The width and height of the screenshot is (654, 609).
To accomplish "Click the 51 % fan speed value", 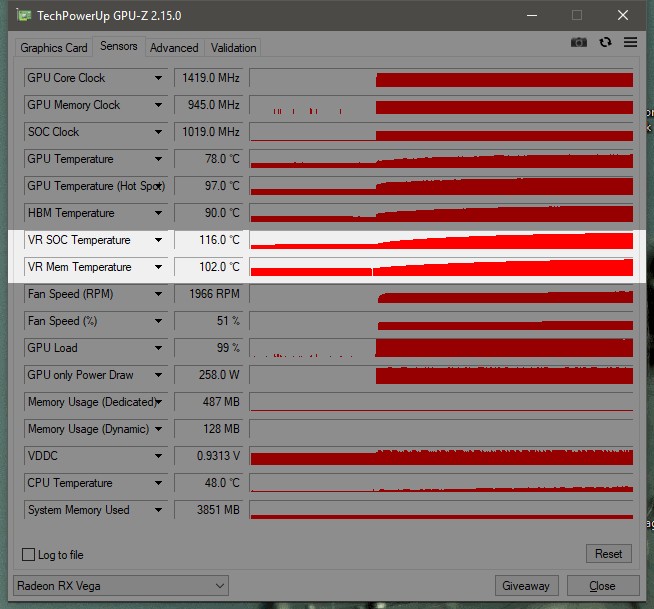I will [209, 321].
